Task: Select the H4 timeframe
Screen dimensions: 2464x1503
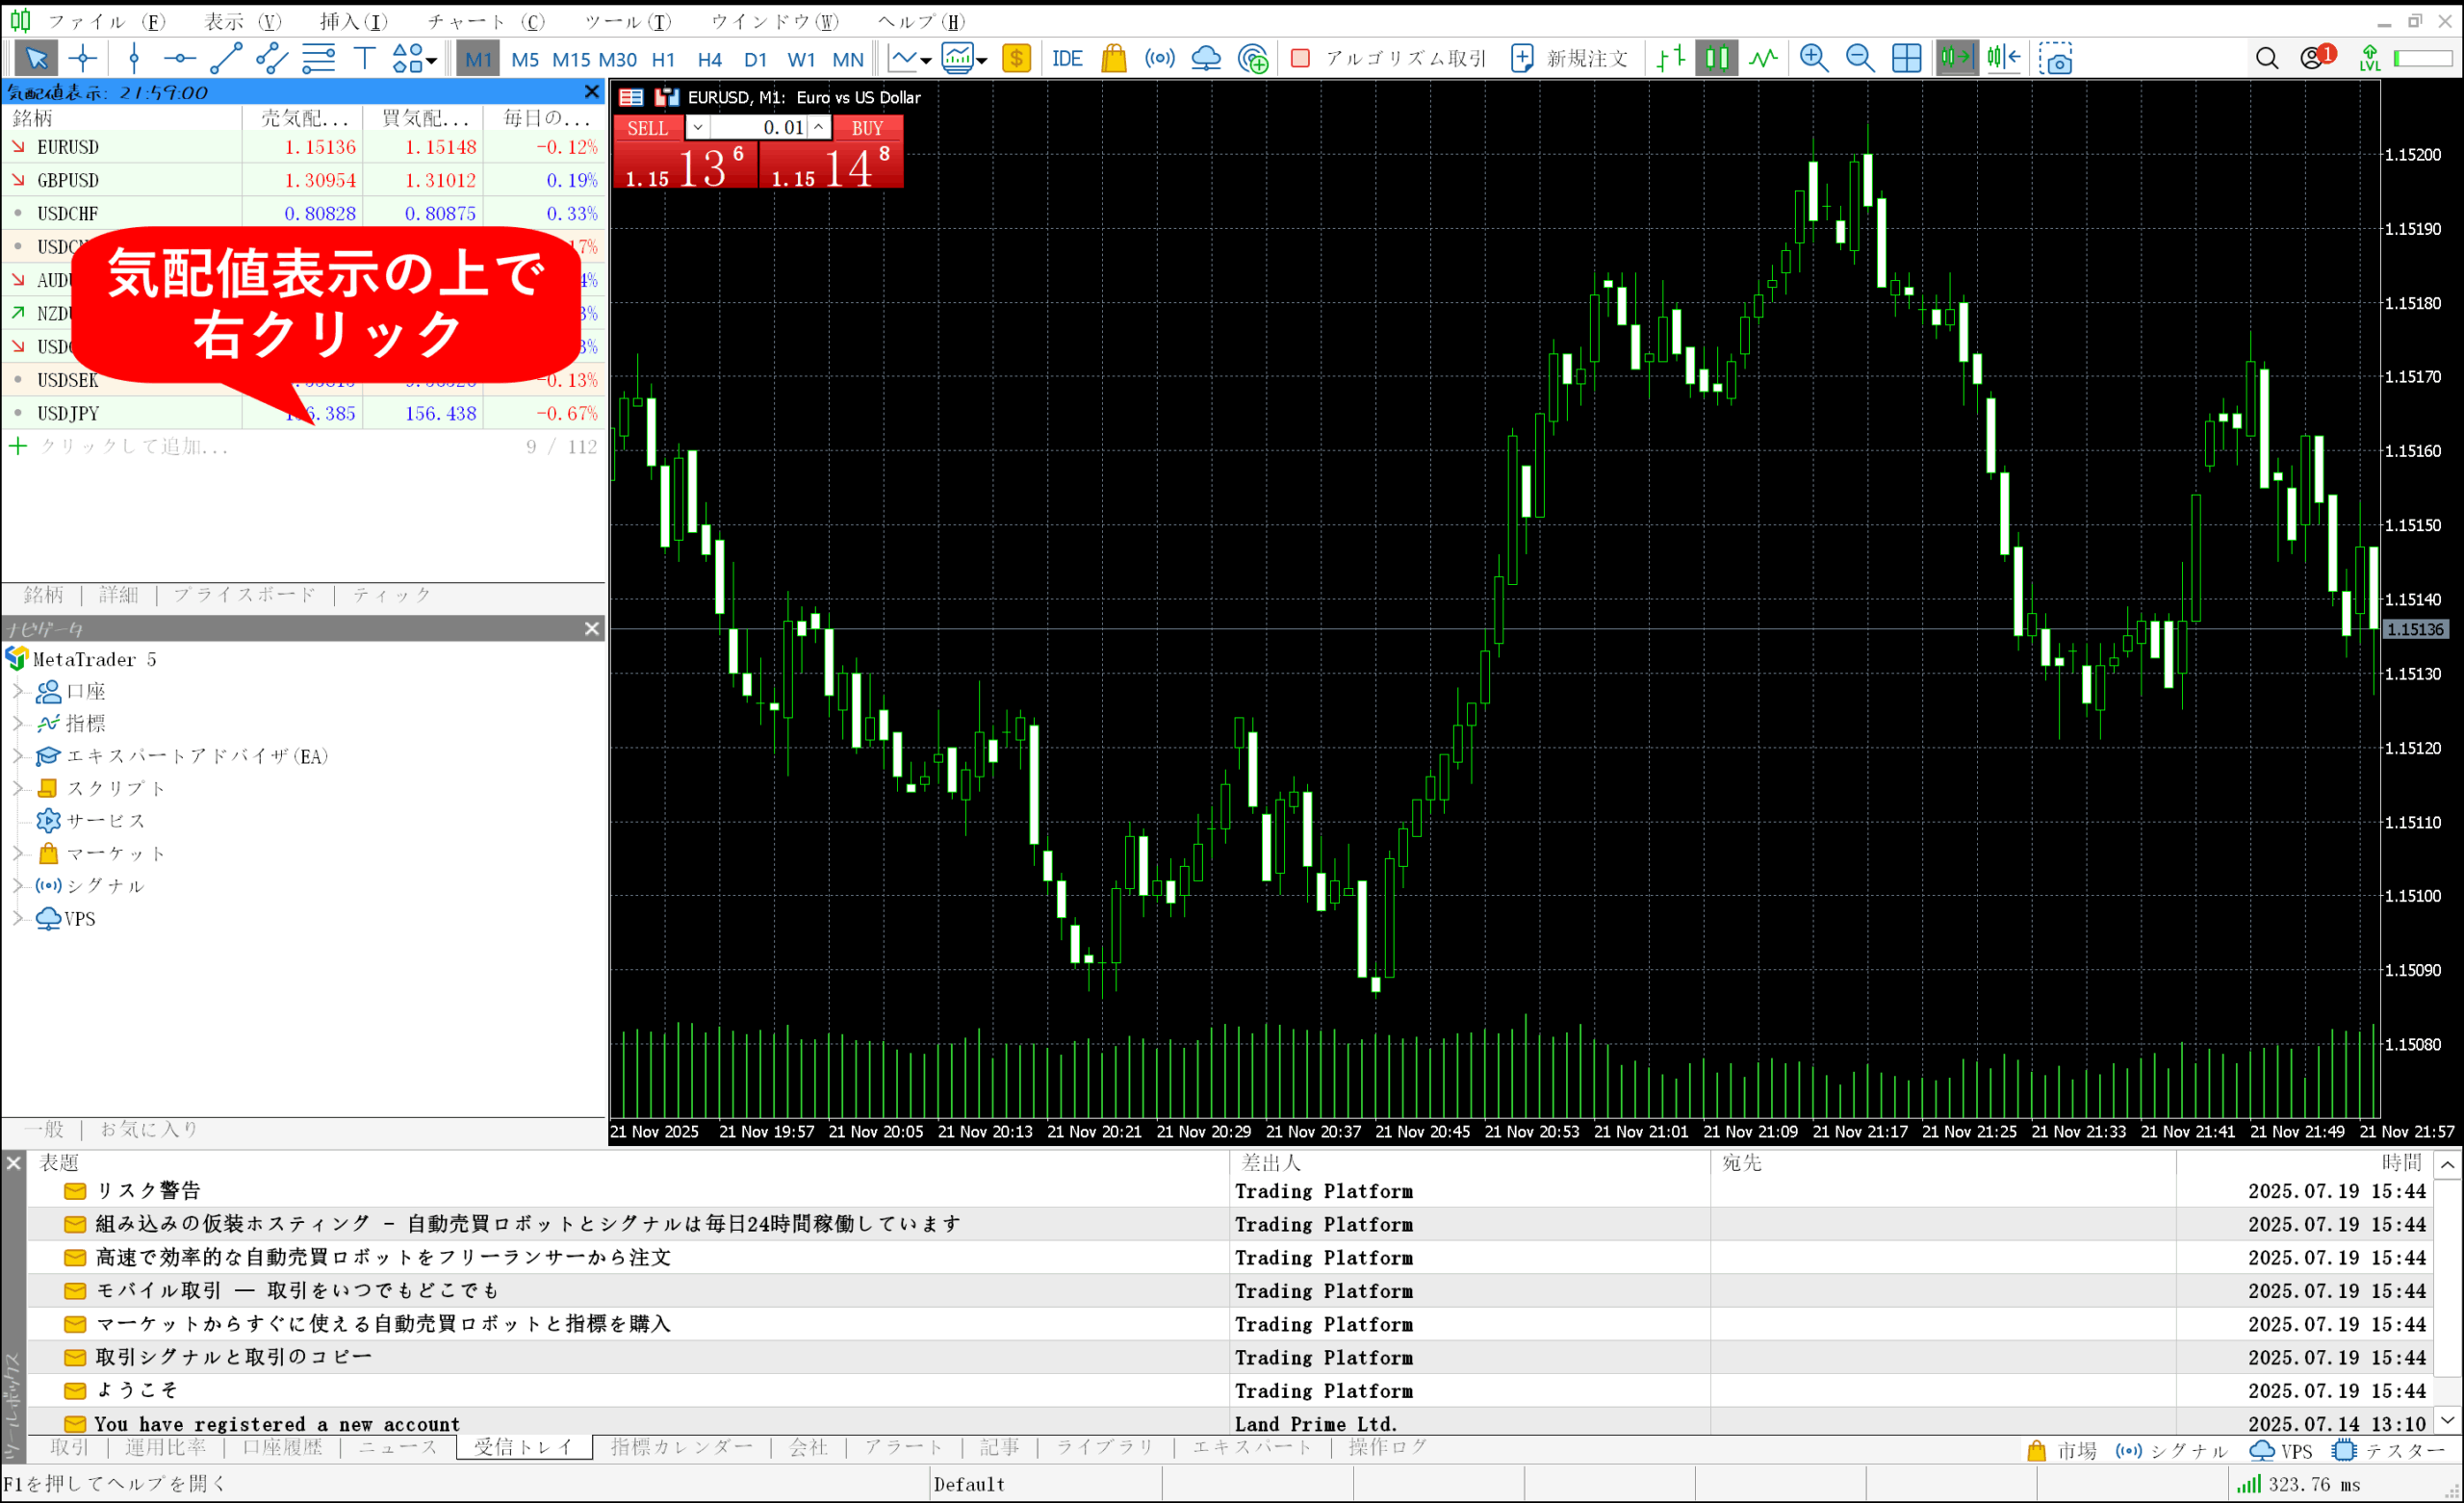Action: pos(709,59)
